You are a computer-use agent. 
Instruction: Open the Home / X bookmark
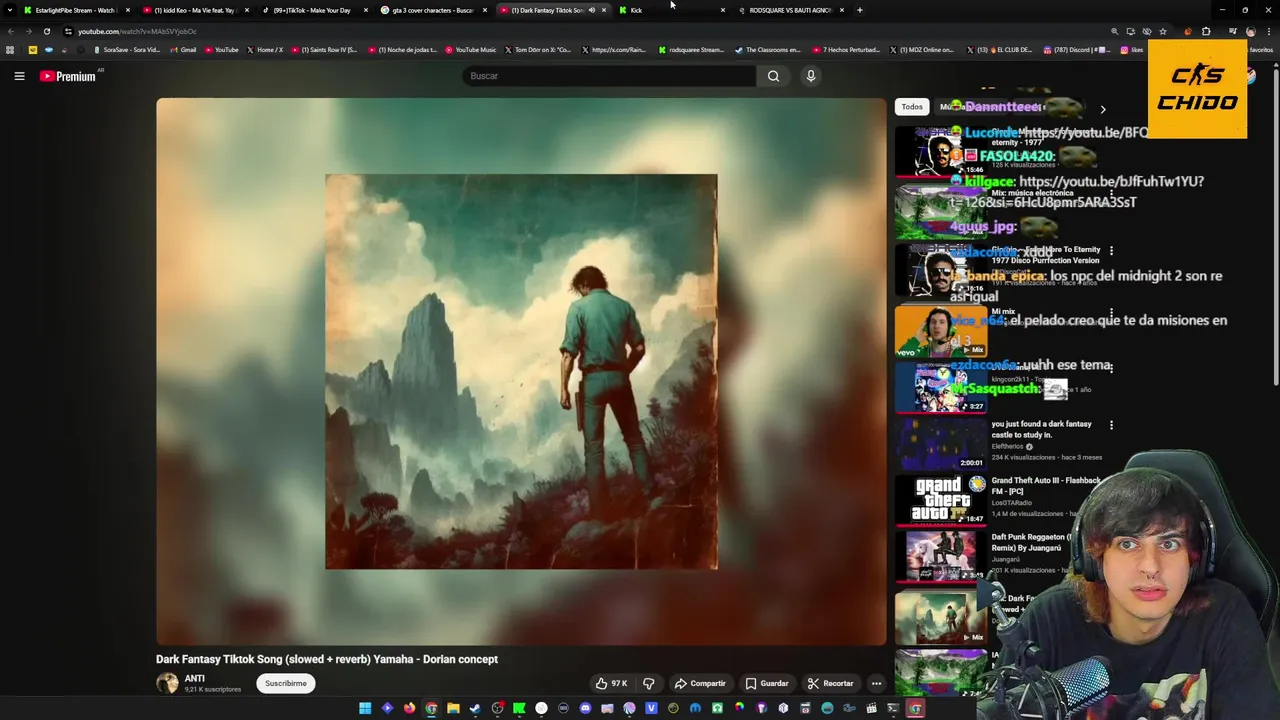[x=265, y=50]
